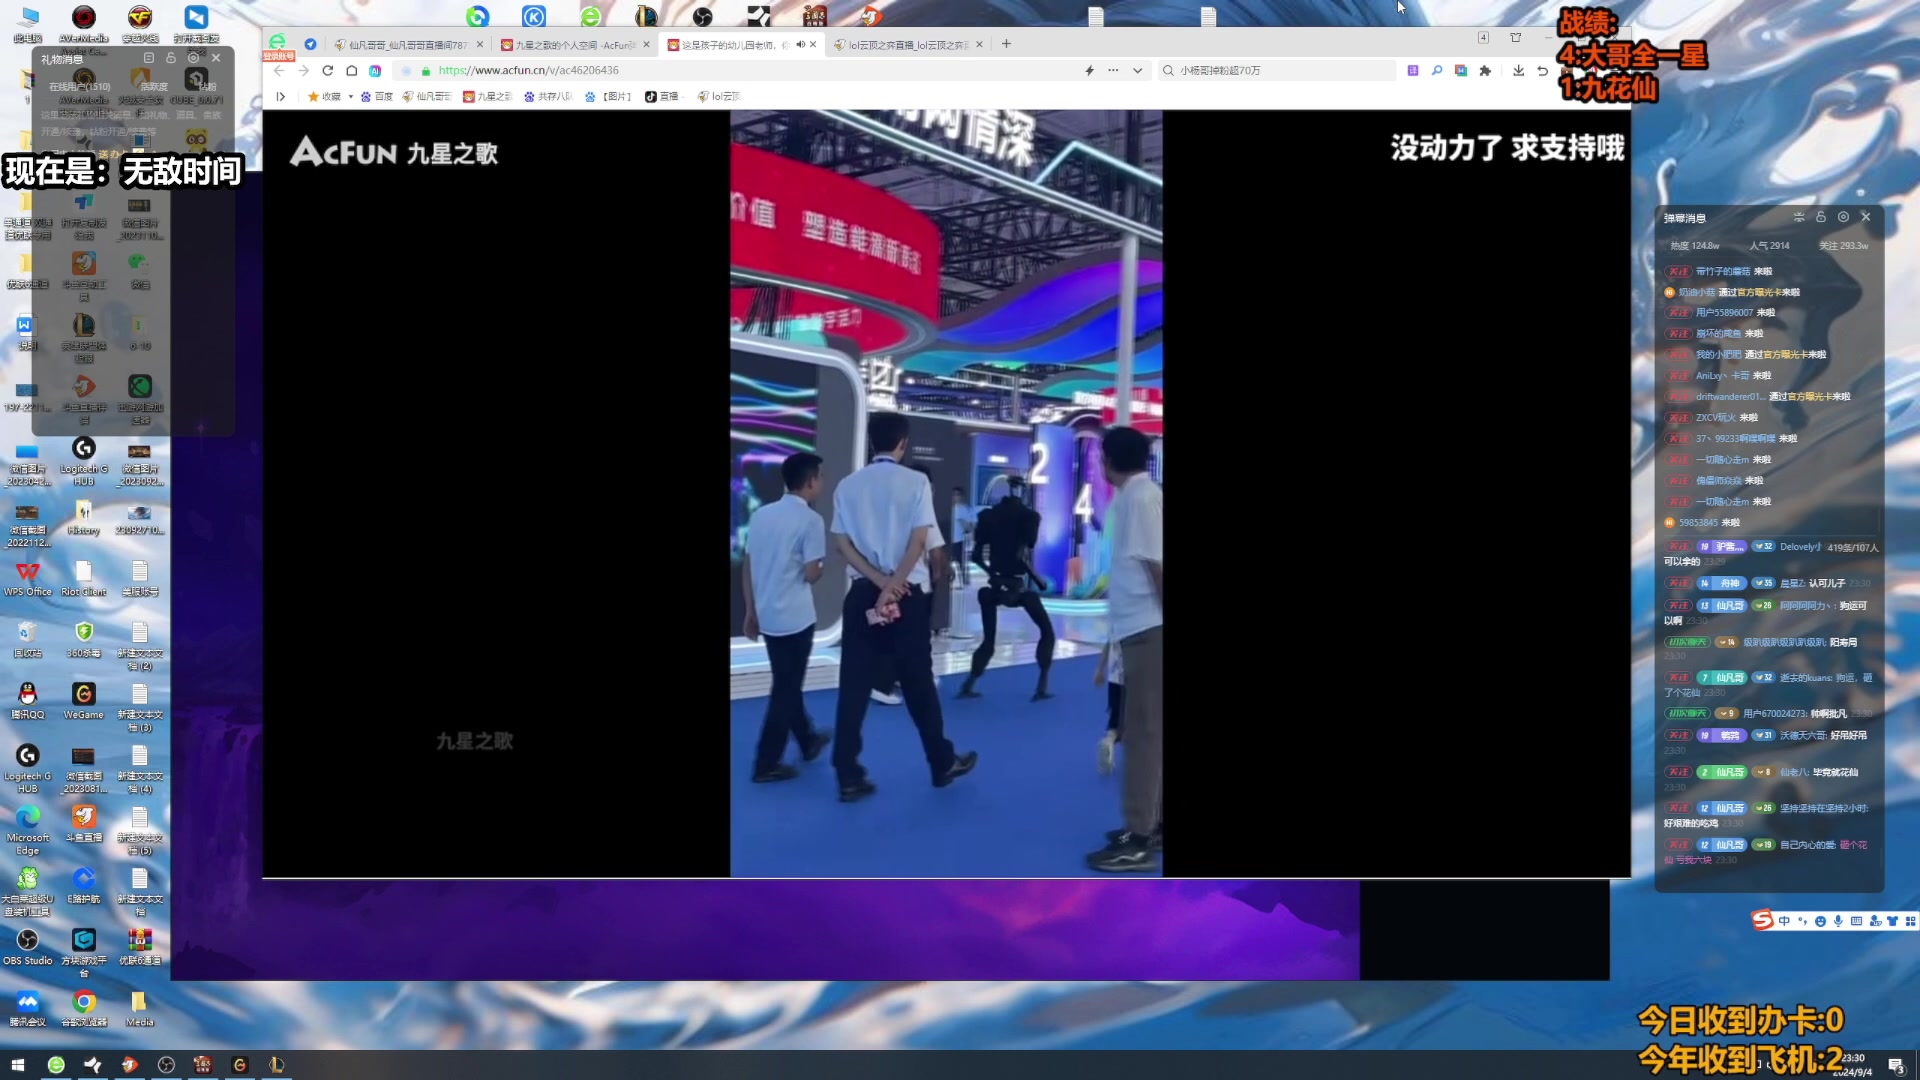Click the lock icon in 弹幕消息 panel
The width and height of the screenshot is (1920, 1080).
(x=1821, y=217)
